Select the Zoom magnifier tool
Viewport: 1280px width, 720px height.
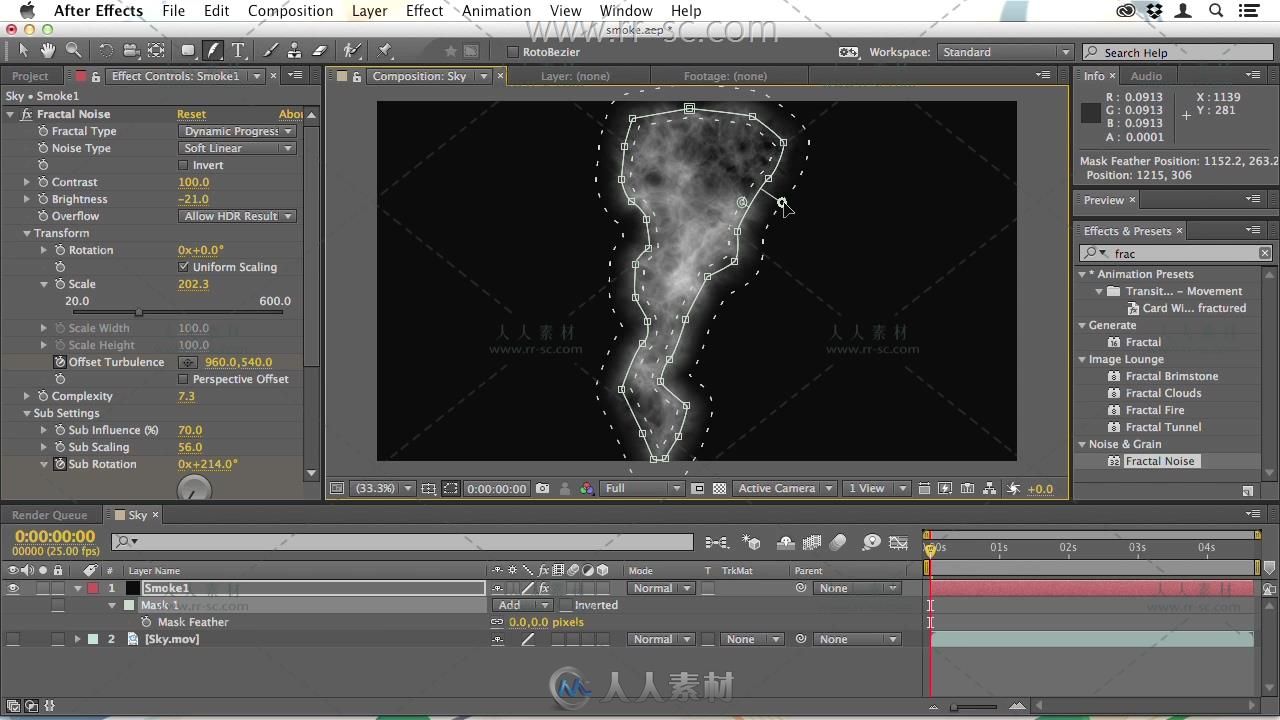click(73, 50)
